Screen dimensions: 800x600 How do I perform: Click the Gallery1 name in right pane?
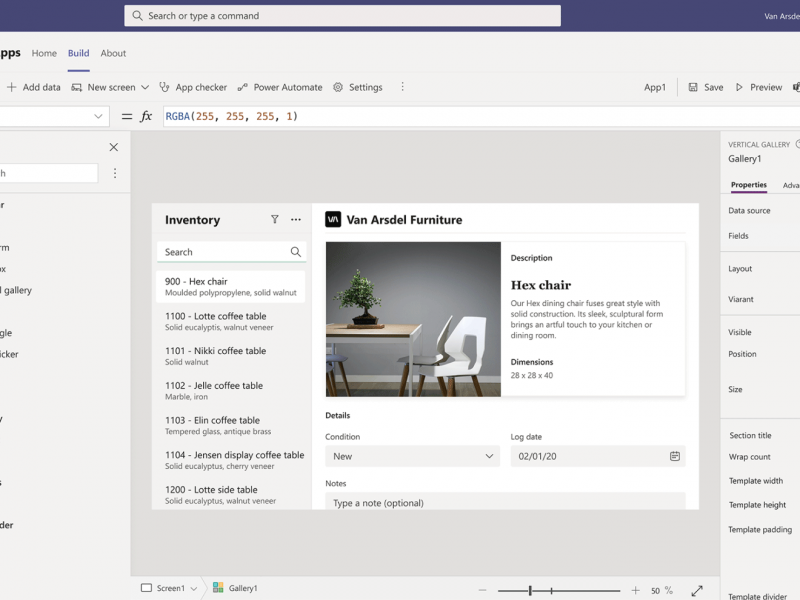coord(744,159)
